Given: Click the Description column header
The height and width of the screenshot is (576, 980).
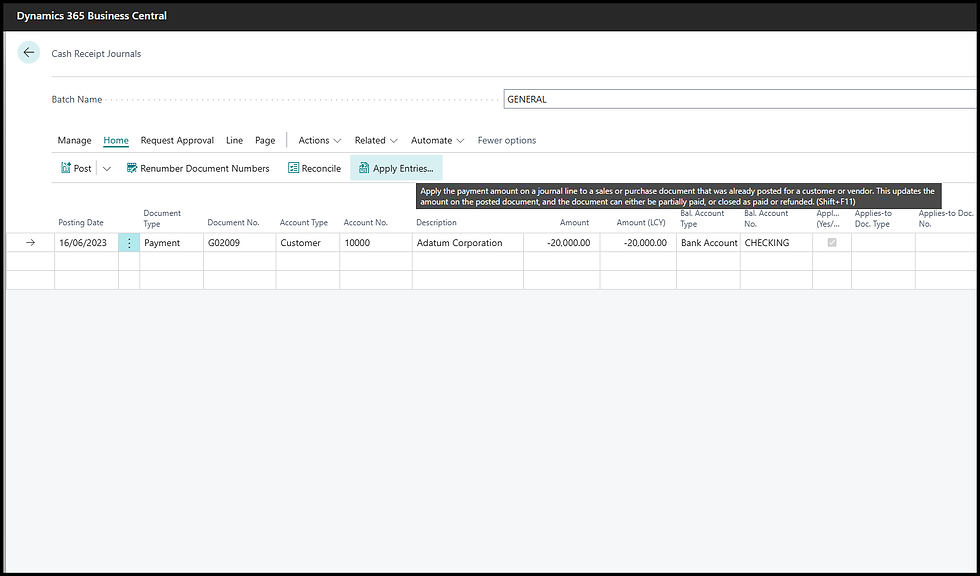Looking at the screenshot, I should click(x=436, y=222).
